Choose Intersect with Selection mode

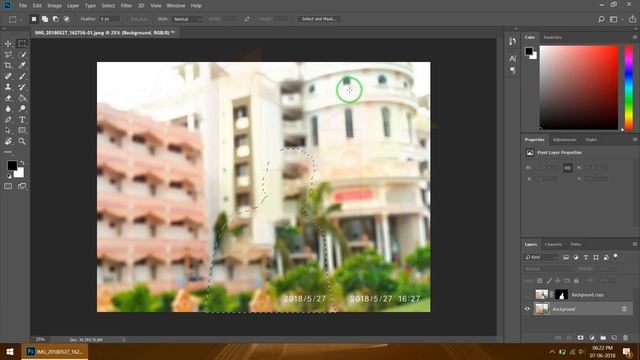pos(67,19)
